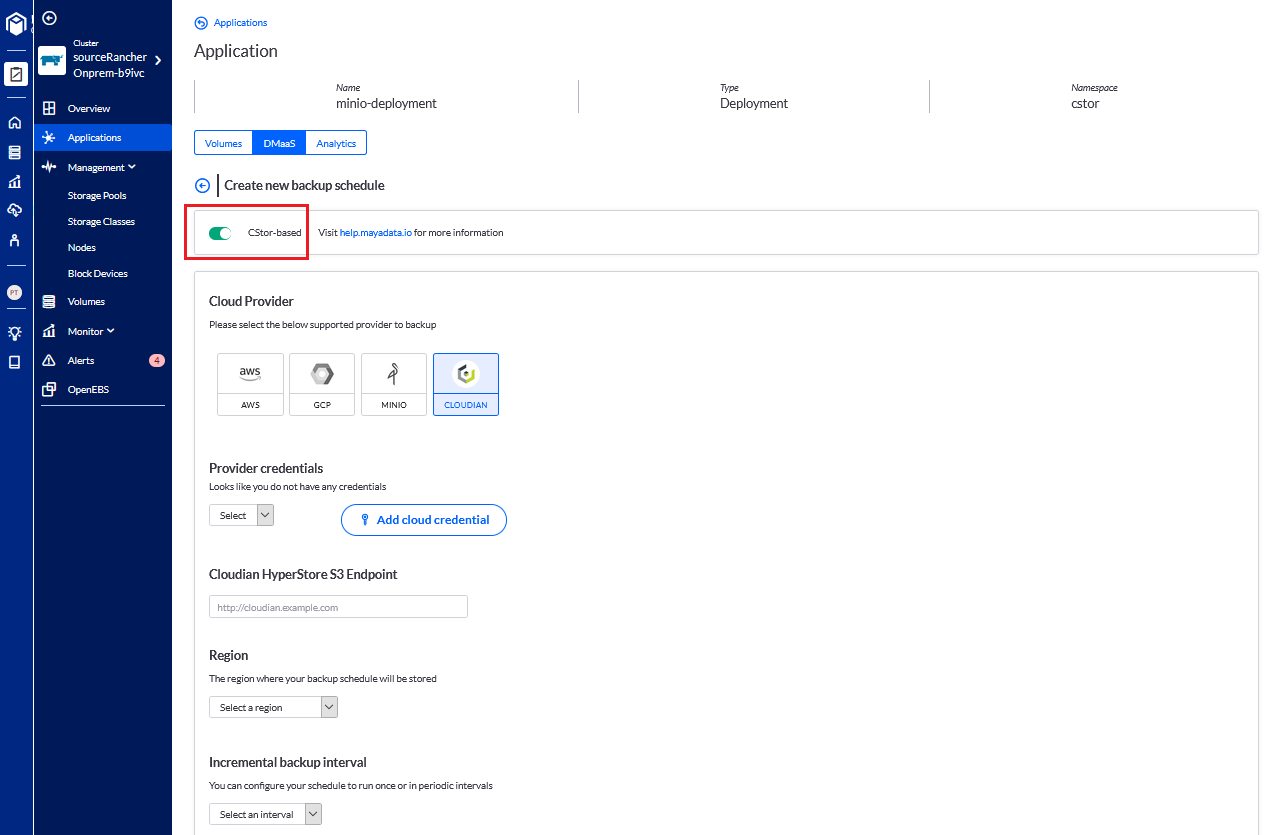Click Add cloud credential button
The height and width of the screenshot is (835, 1278).
(x=424, y=520)
